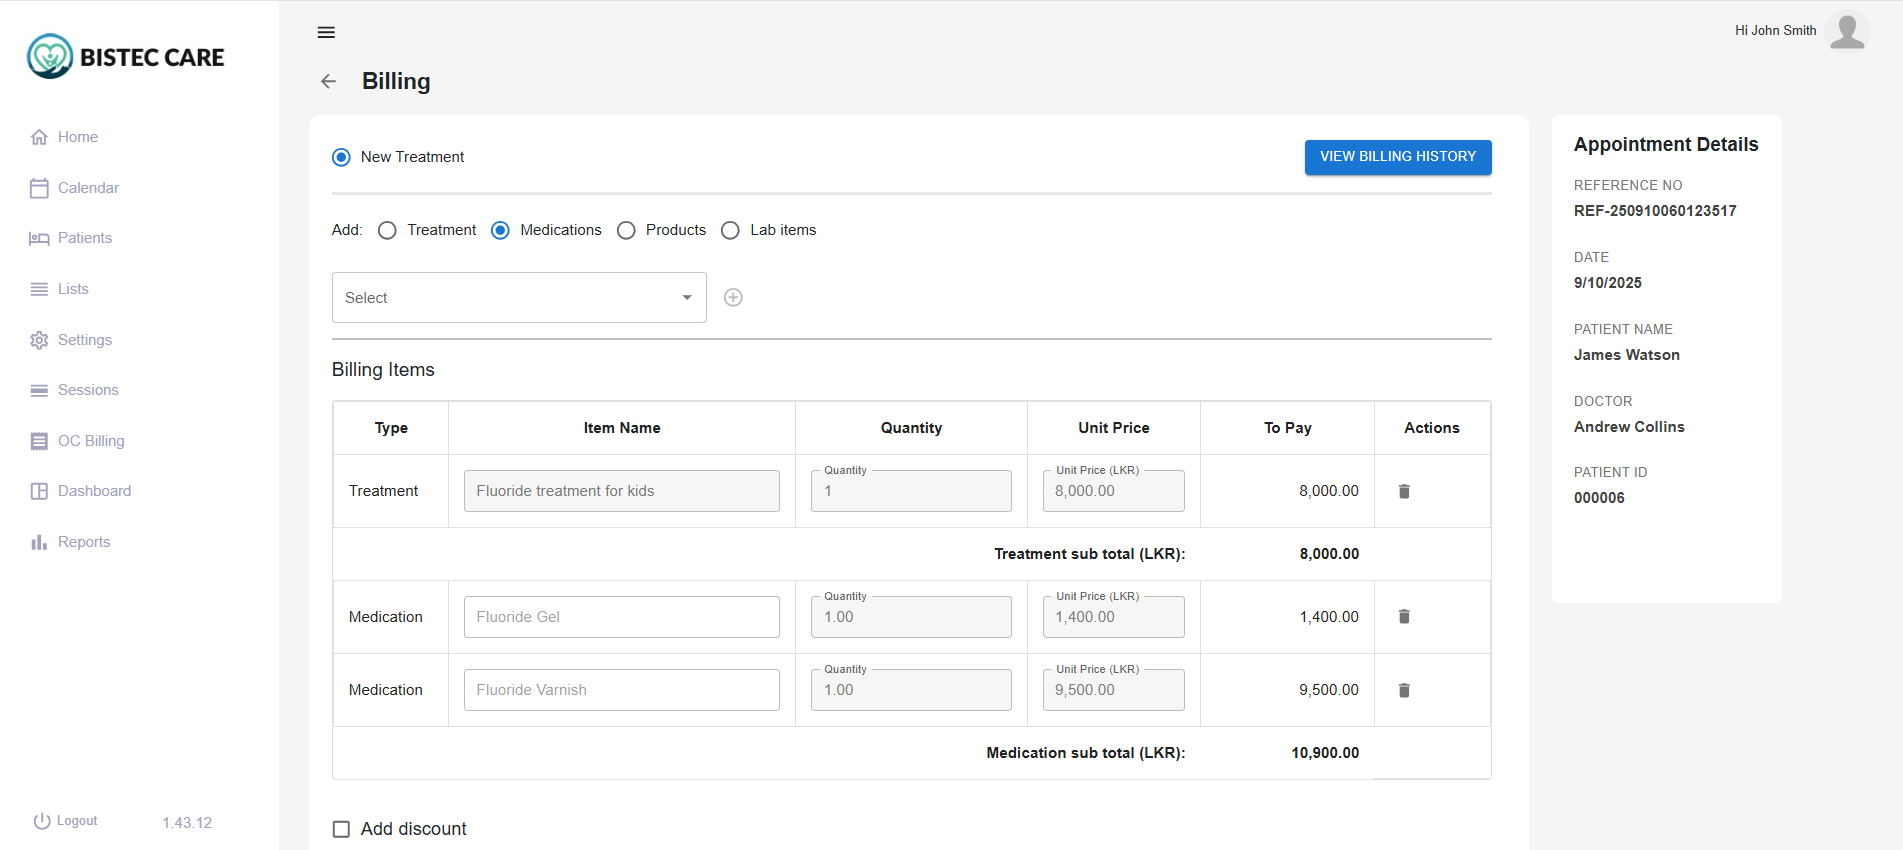The height and width of the screenshot is (850, 1903).
Task: Click the add item plus circle icon
Action: click(733, 297)
